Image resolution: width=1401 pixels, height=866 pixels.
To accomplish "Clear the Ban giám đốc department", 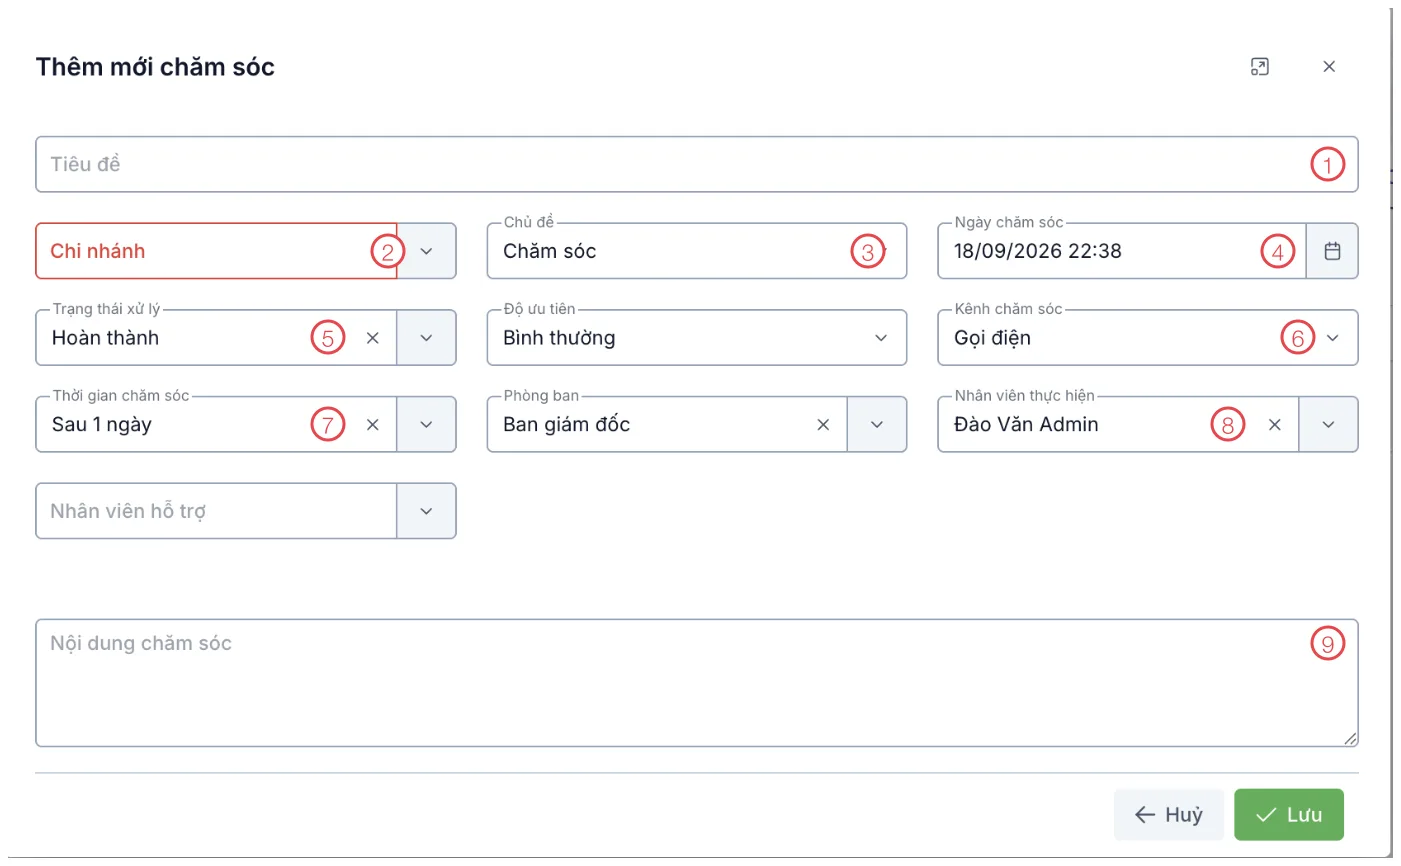I will [x=823, y=425].
